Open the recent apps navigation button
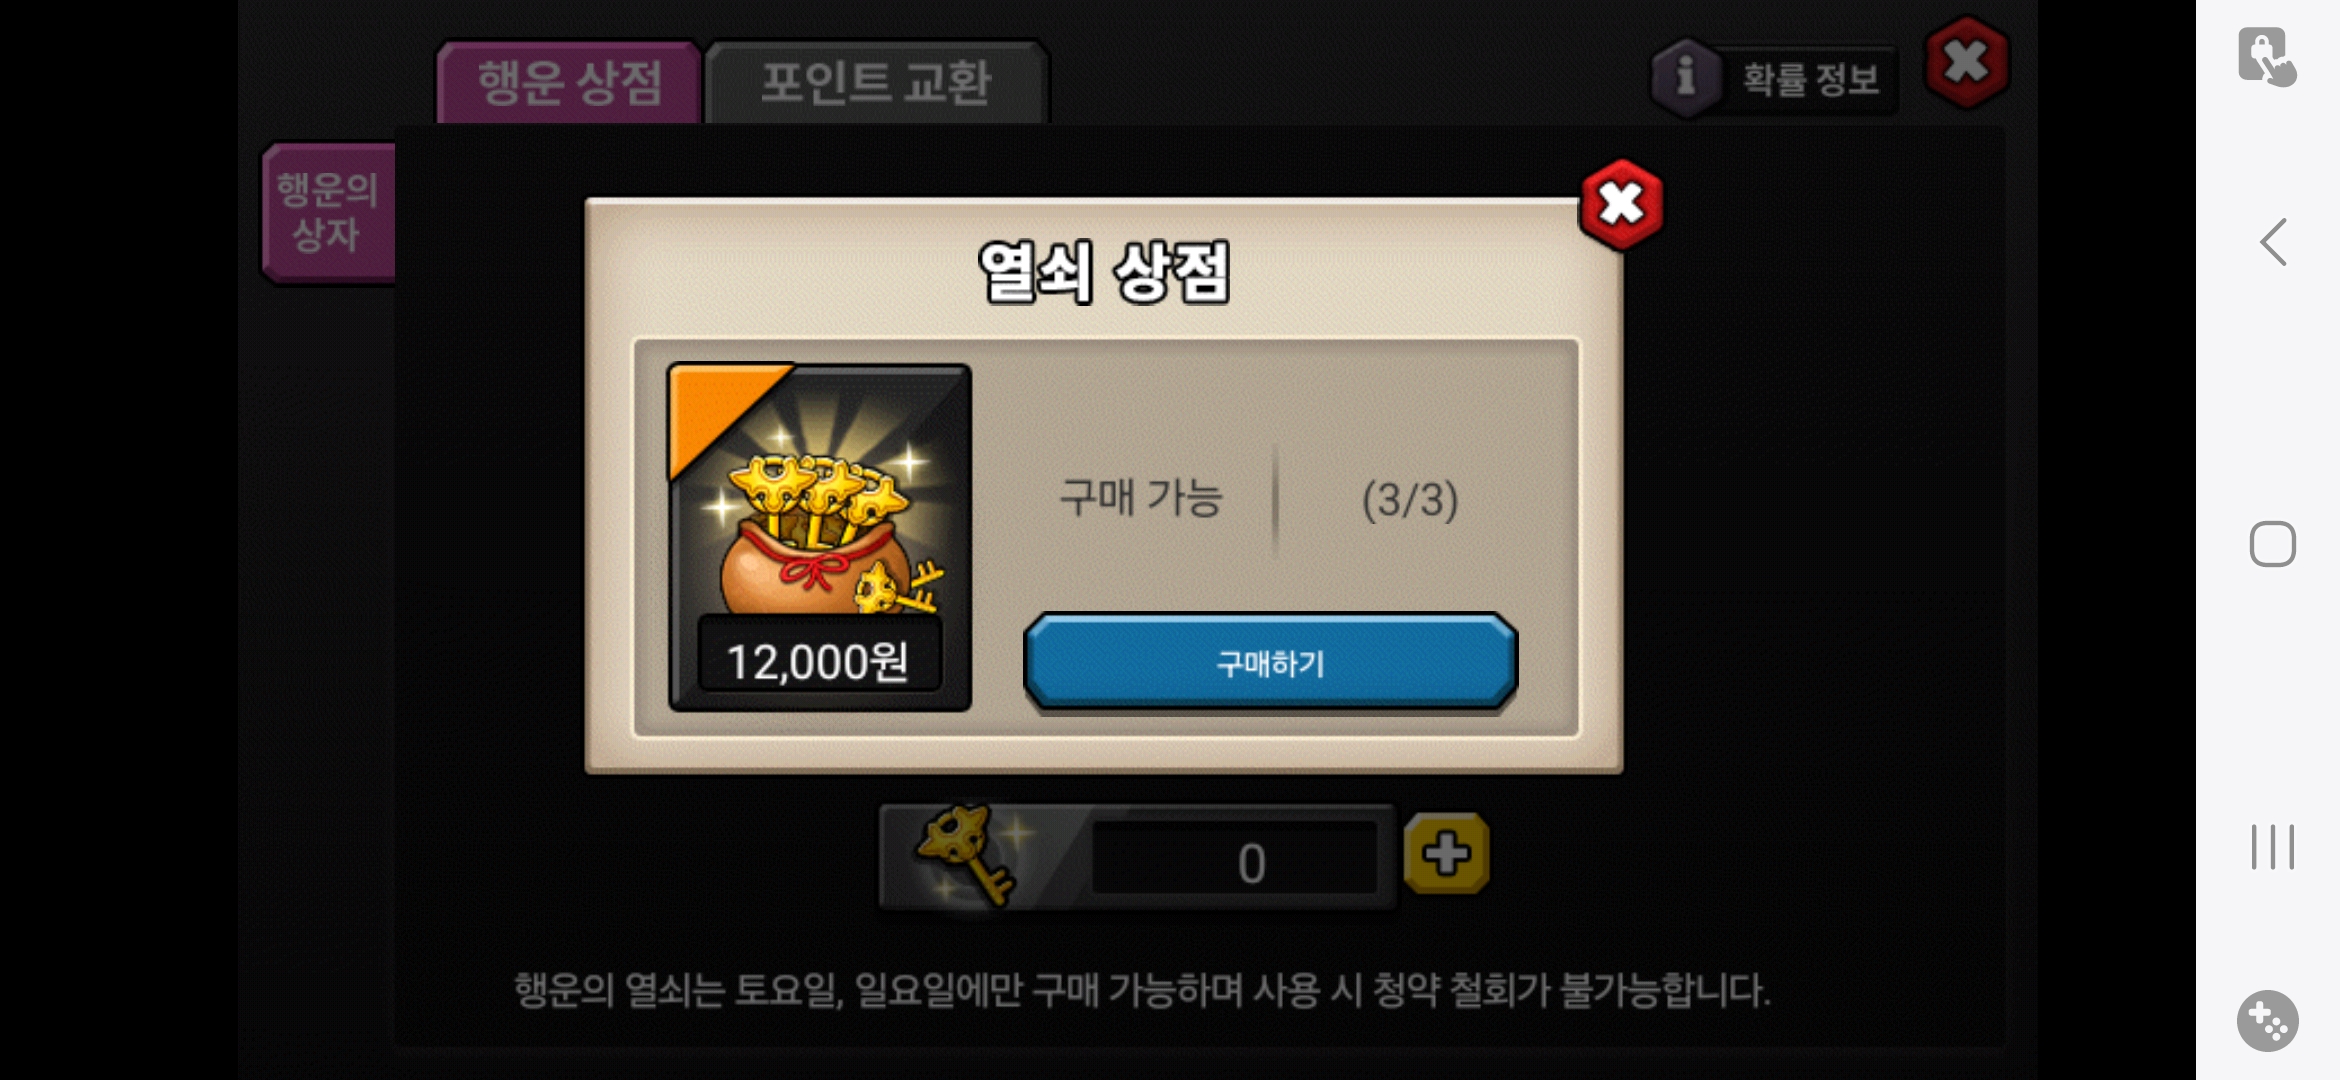 [x=2272, y=847]
